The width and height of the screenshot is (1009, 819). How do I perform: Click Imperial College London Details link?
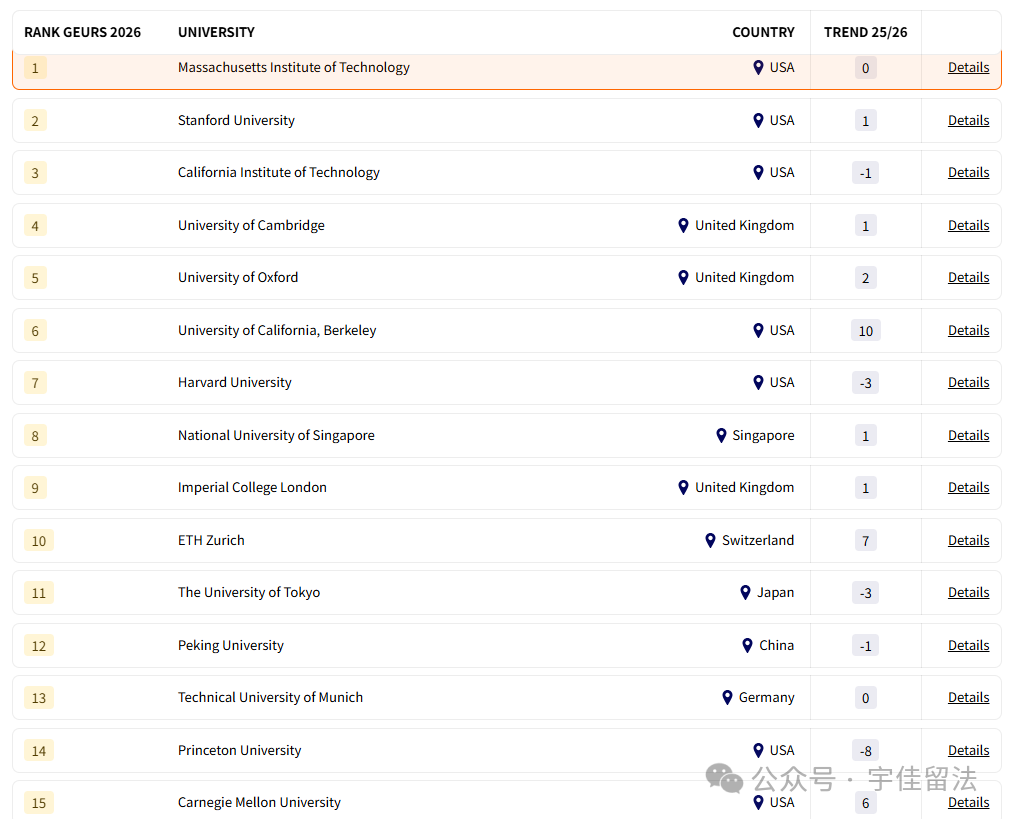968,488
